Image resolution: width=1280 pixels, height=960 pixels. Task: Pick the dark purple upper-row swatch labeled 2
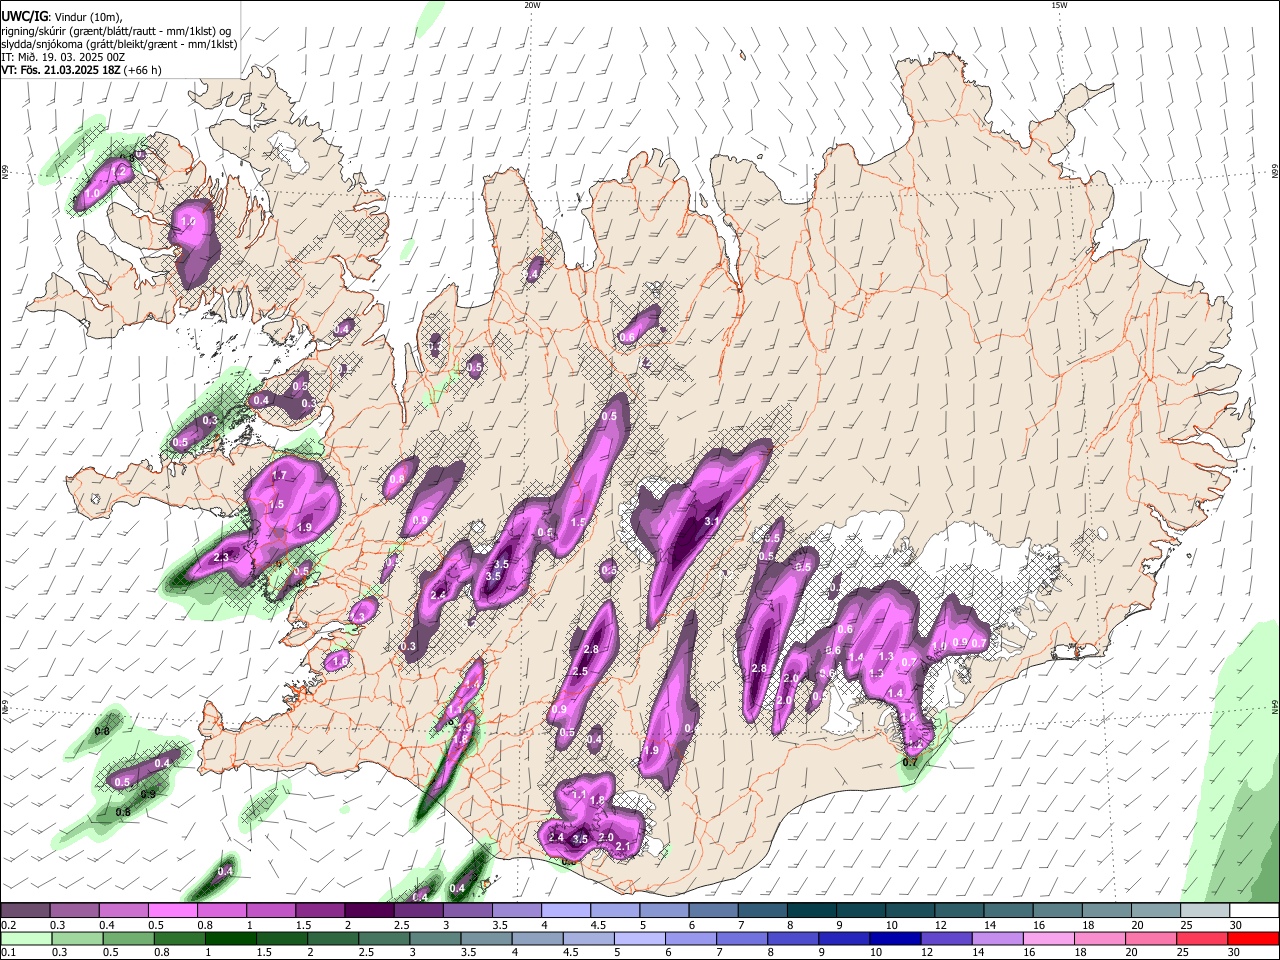[369, 910]
